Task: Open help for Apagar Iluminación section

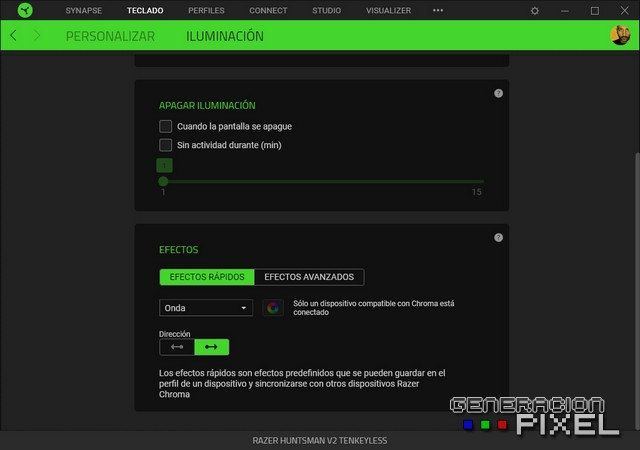Action: (x=498, y=93)
